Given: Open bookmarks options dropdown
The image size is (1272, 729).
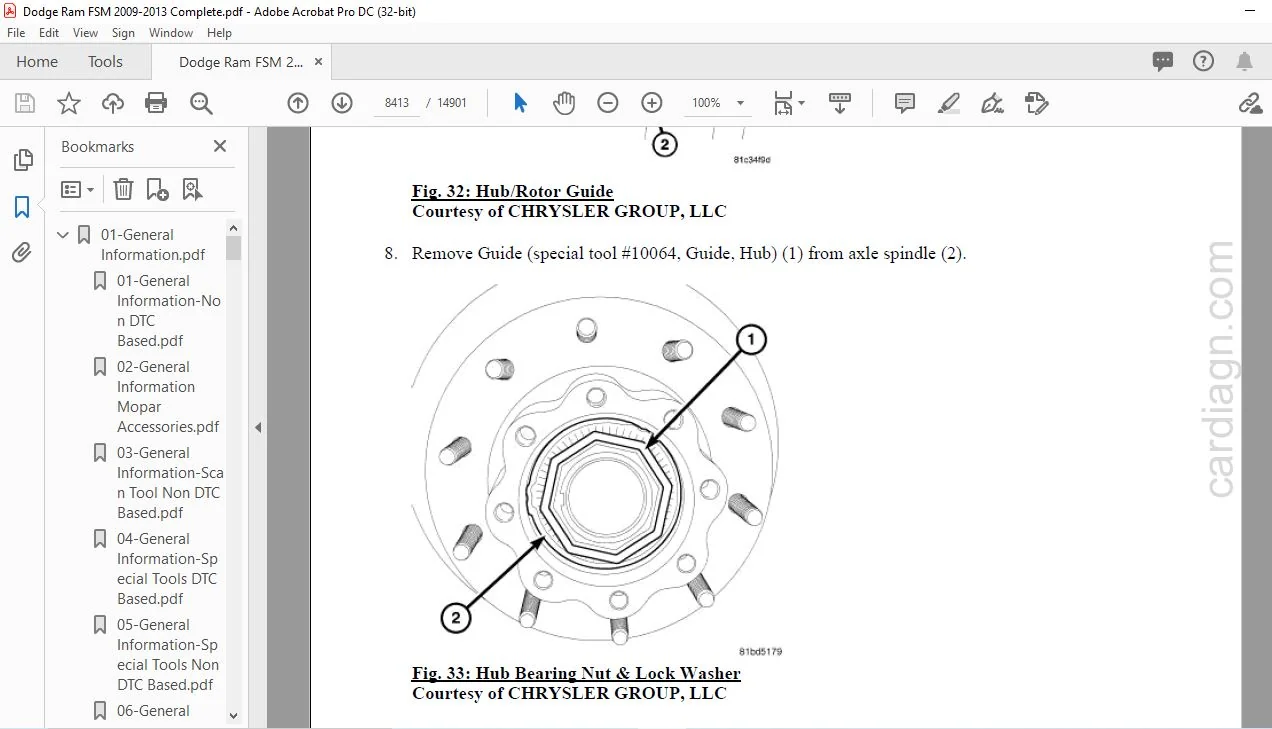Looking at the screenshot, I should [x=77, y=189].
